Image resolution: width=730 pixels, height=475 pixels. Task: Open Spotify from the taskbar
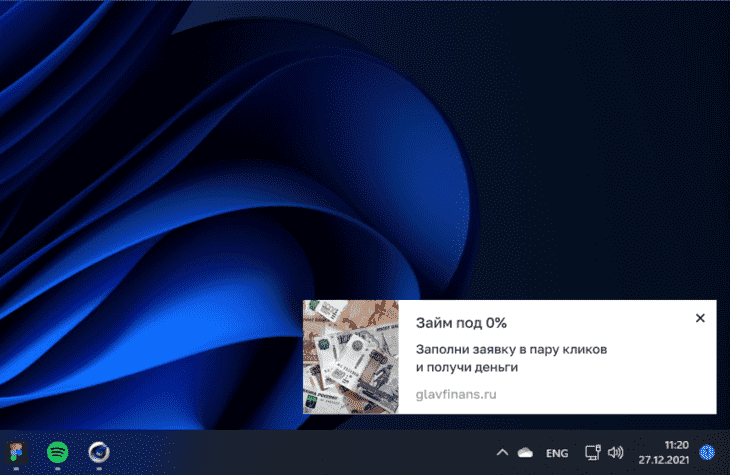pyautogui.click(x=58, y=452)
